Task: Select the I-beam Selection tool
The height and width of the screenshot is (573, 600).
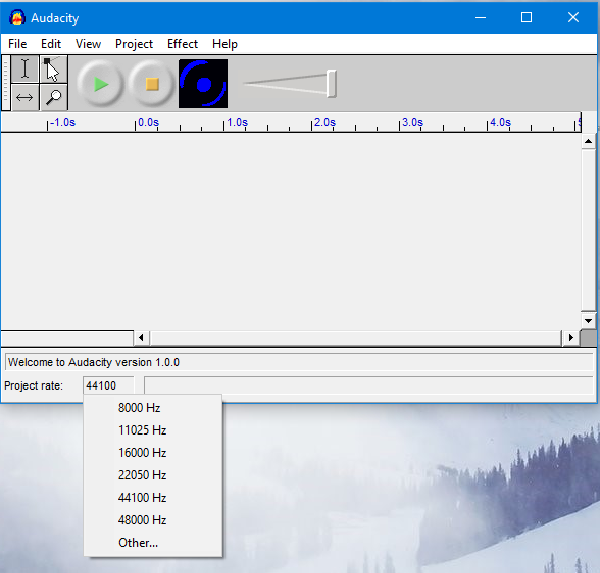Action: coord(25,70)
